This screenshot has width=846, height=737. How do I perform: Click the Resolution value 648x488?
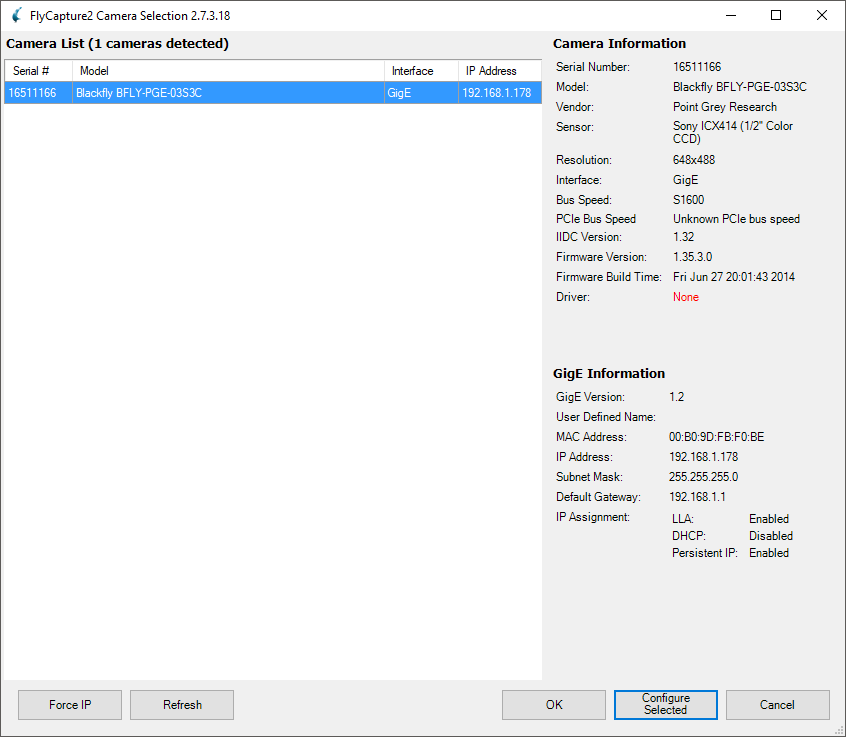[693, 160]
